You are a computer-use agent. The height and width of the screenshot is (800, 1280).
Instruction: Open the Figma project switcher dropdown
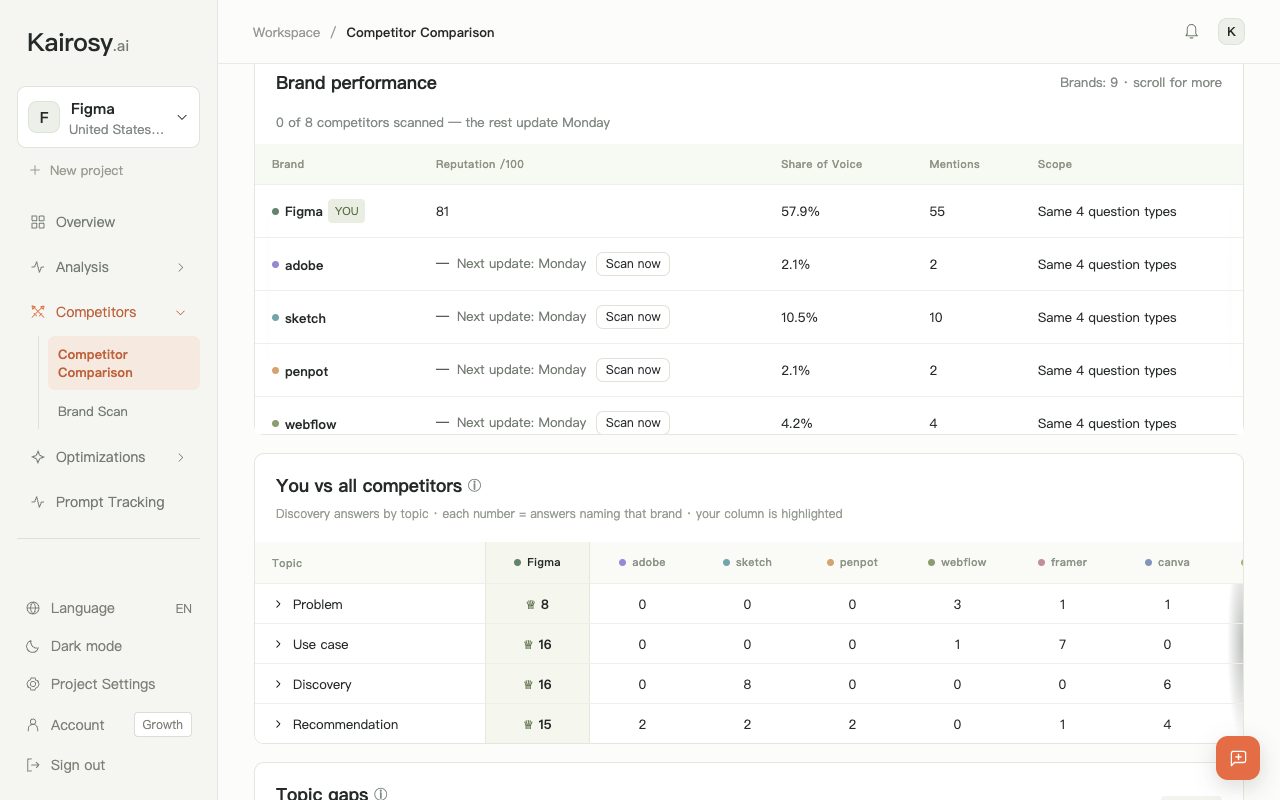coord(108,117)
